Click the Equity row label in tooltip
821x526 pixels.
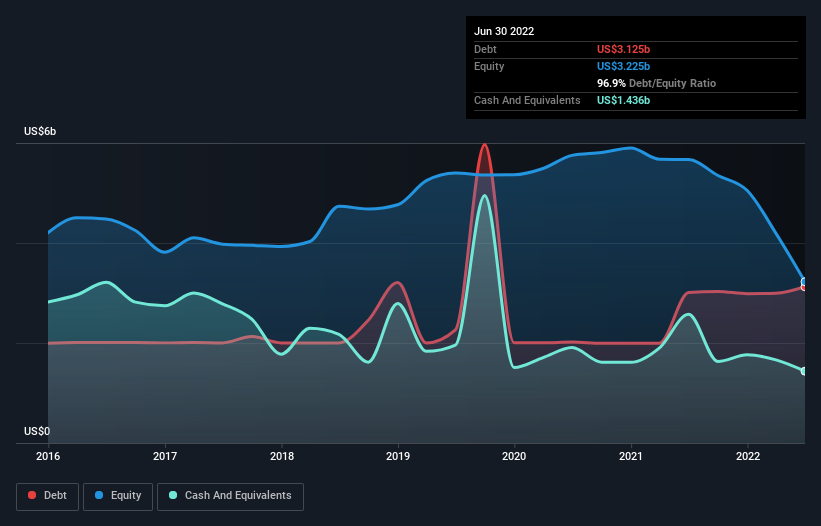[489, 66]
